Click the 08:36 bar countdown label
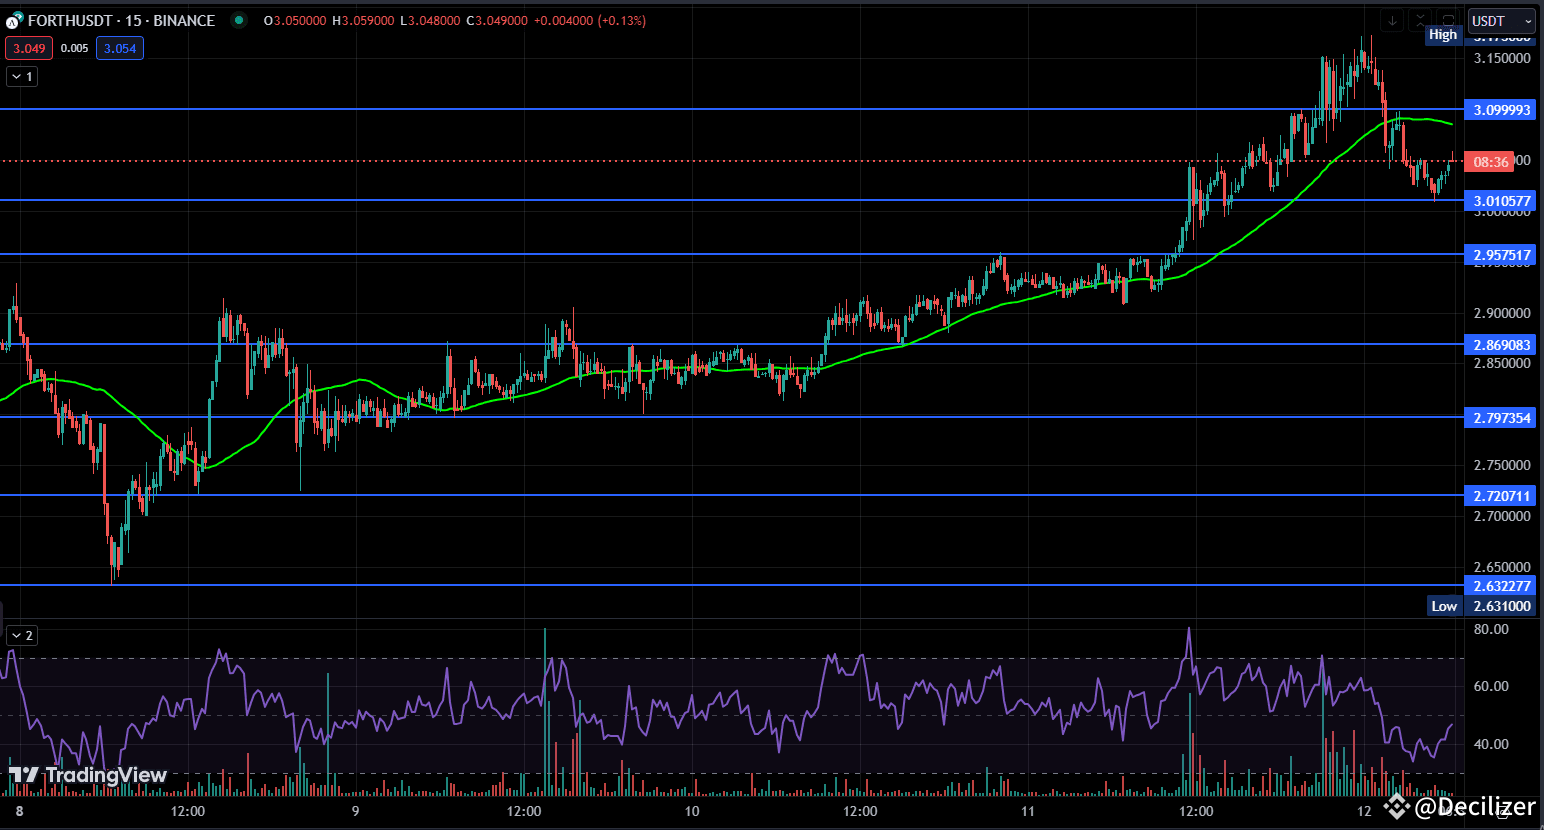1544x830 pixels. (x=1490, y=161)
